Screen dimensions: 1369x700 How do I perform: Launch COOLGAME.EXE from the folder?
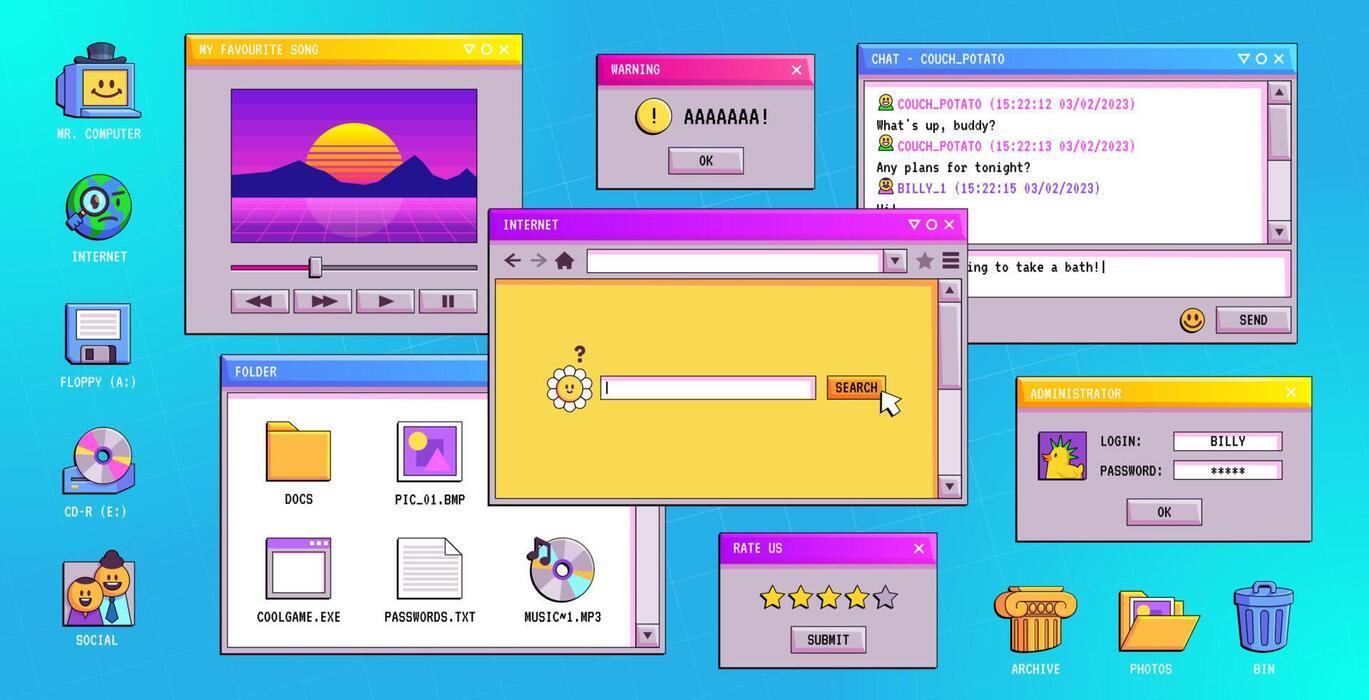pyautogui.click(x=297, y=570)
